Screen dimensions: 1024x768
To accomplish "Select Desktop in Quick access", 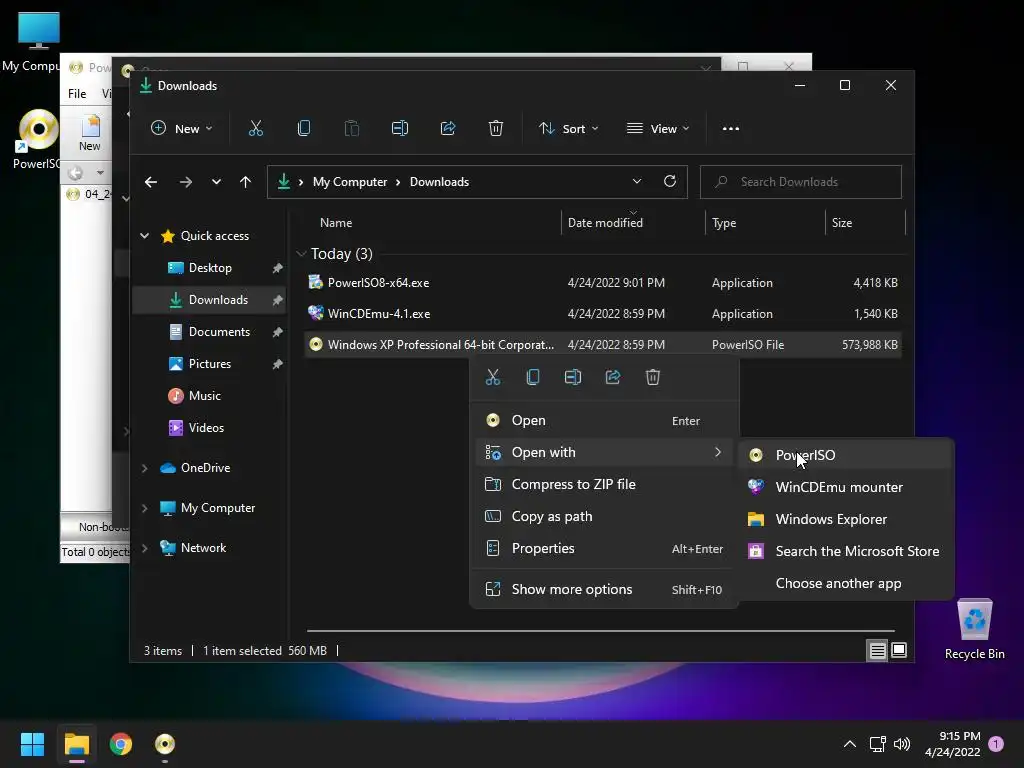I will click(x=209, y=268).
